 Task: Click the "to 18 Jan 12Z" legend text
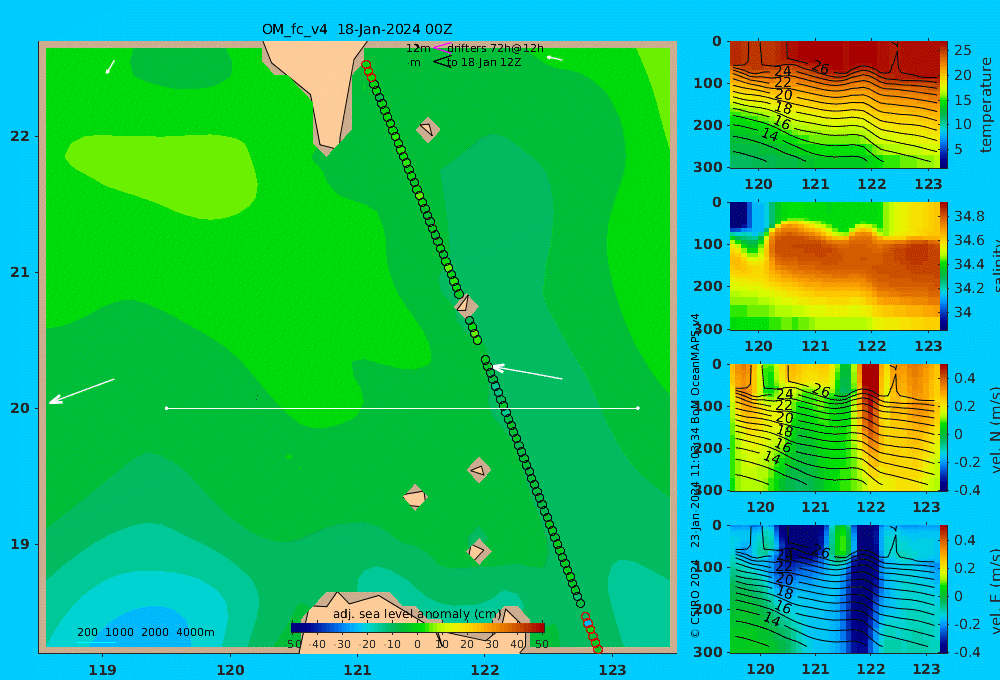483,63
